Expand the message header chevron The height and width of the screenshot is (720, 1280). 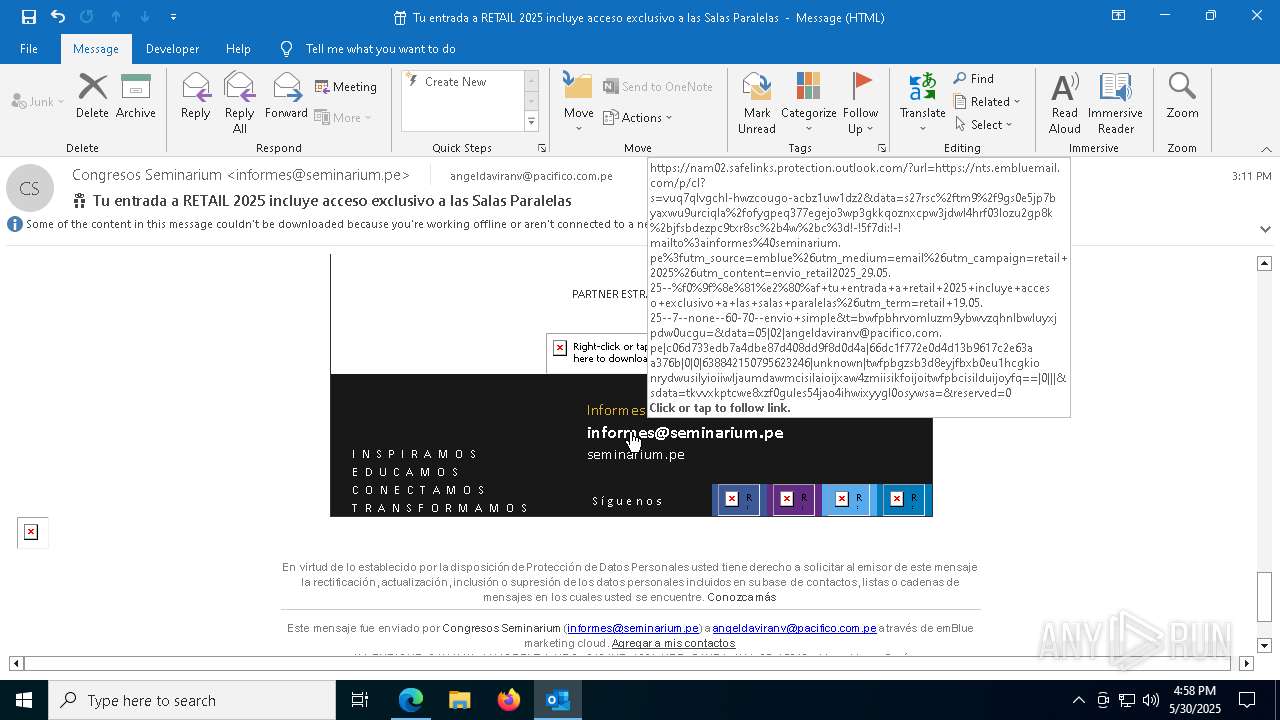coord(1265,229)
